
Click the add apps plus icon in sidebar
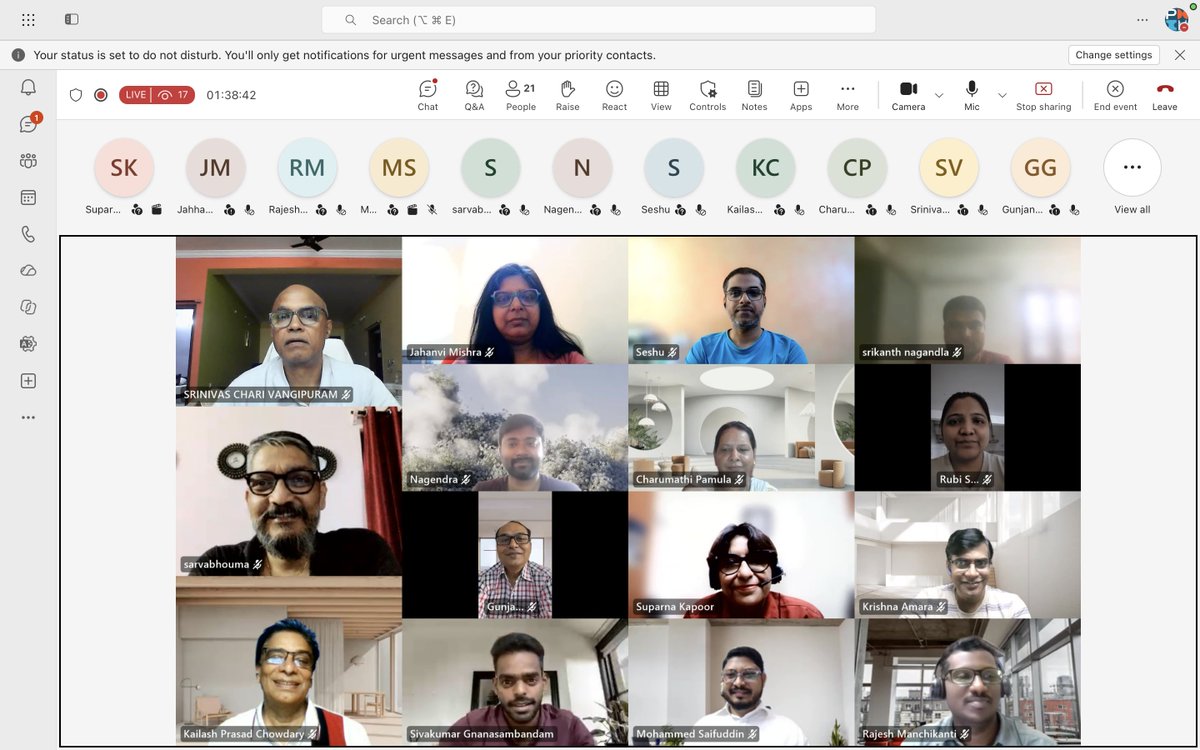[x=28, y=381]
